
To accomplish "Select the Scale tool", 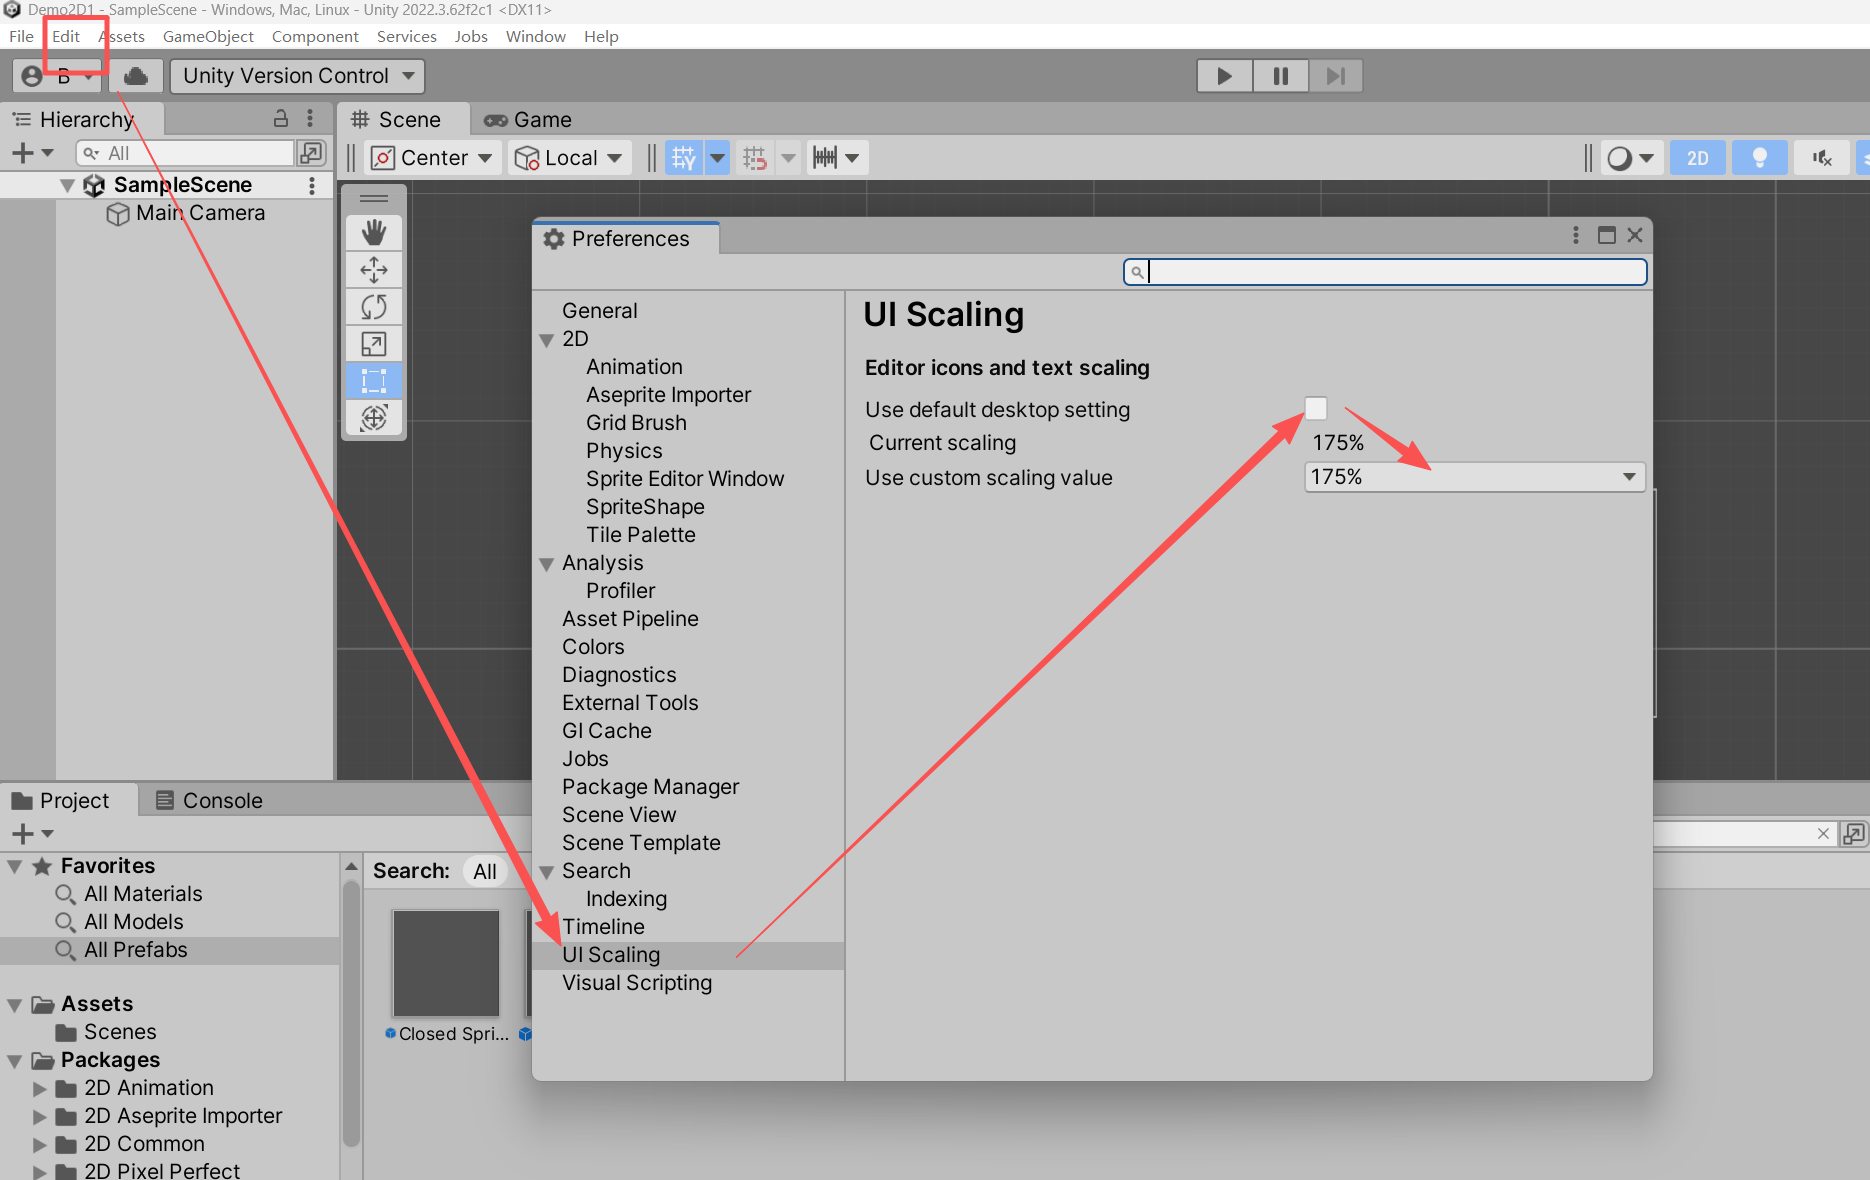I will [x=374, y=343].
